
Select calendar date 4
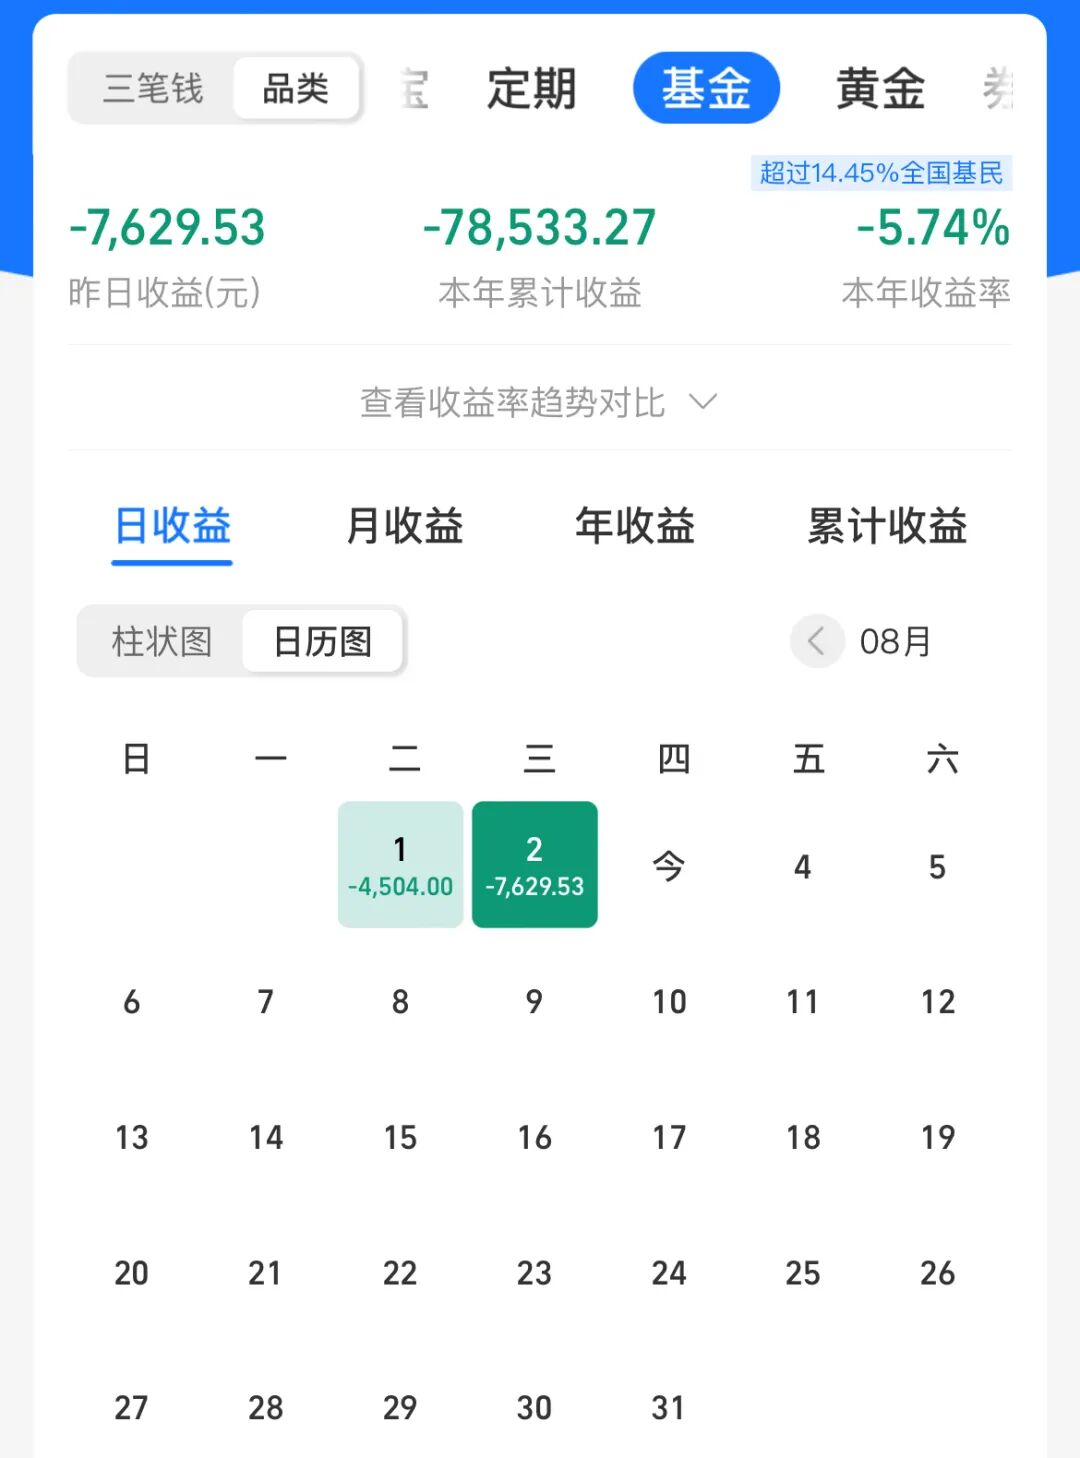(x=803, y=866)
